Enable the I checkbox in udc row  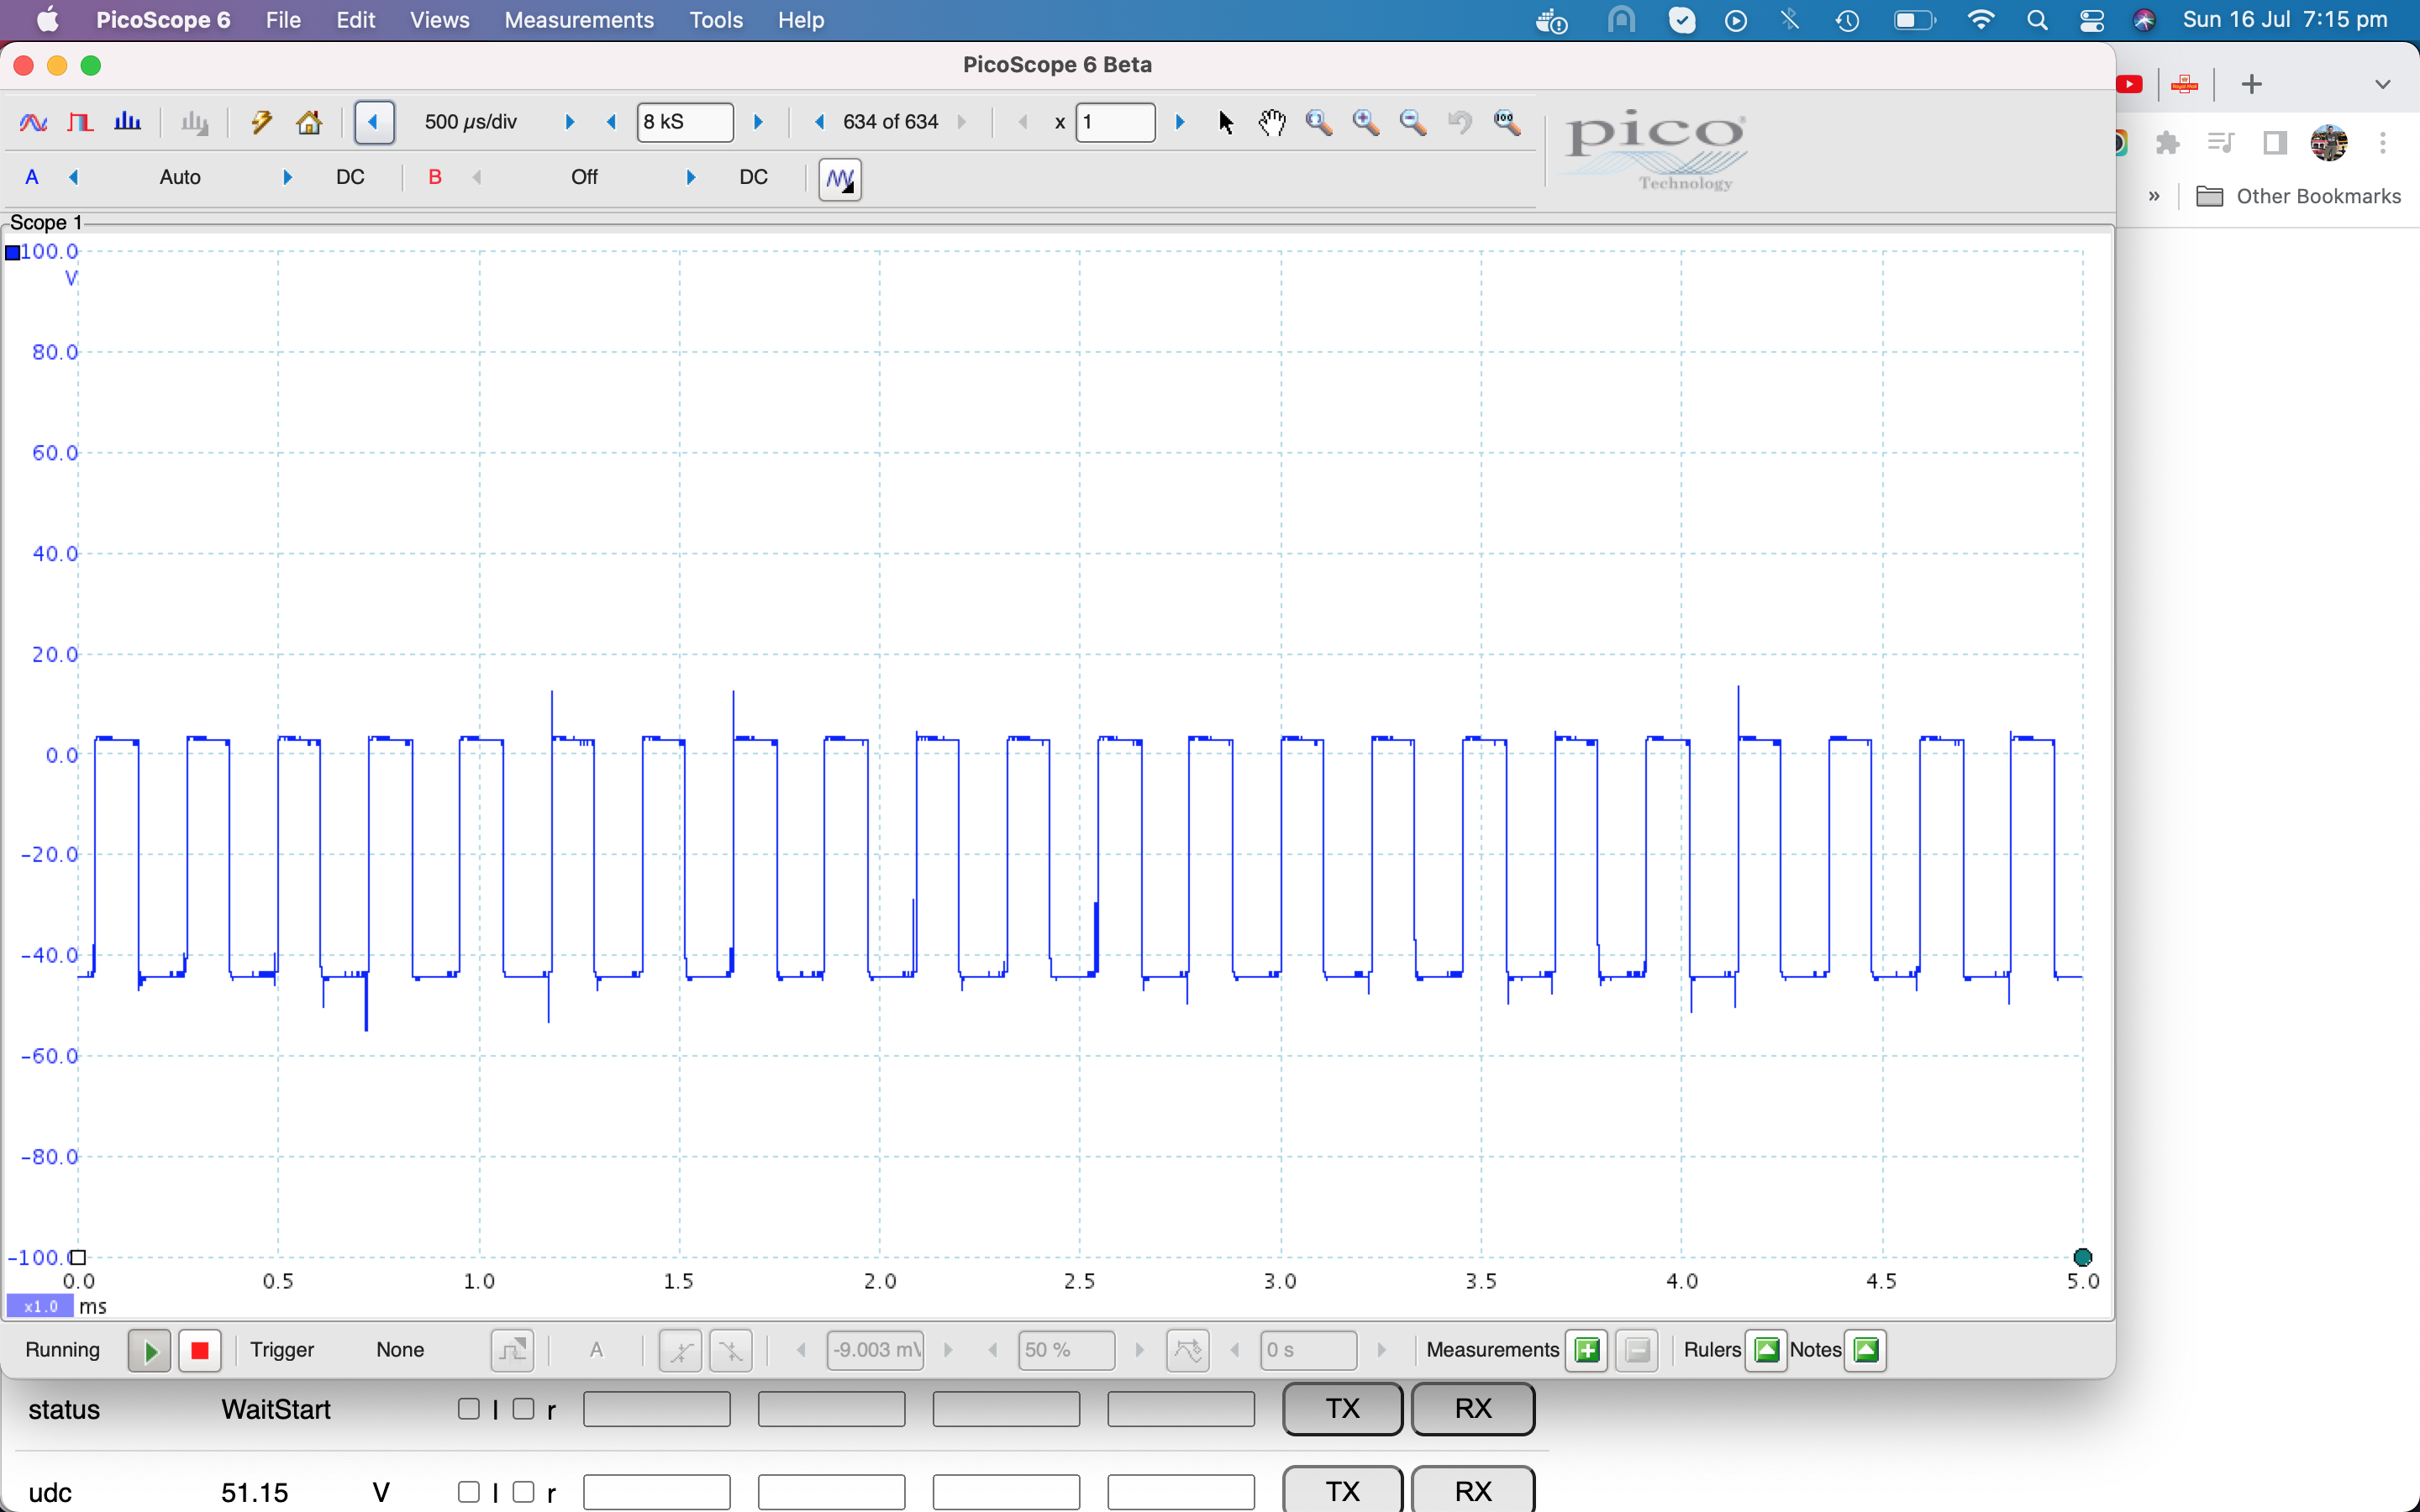468,1492
